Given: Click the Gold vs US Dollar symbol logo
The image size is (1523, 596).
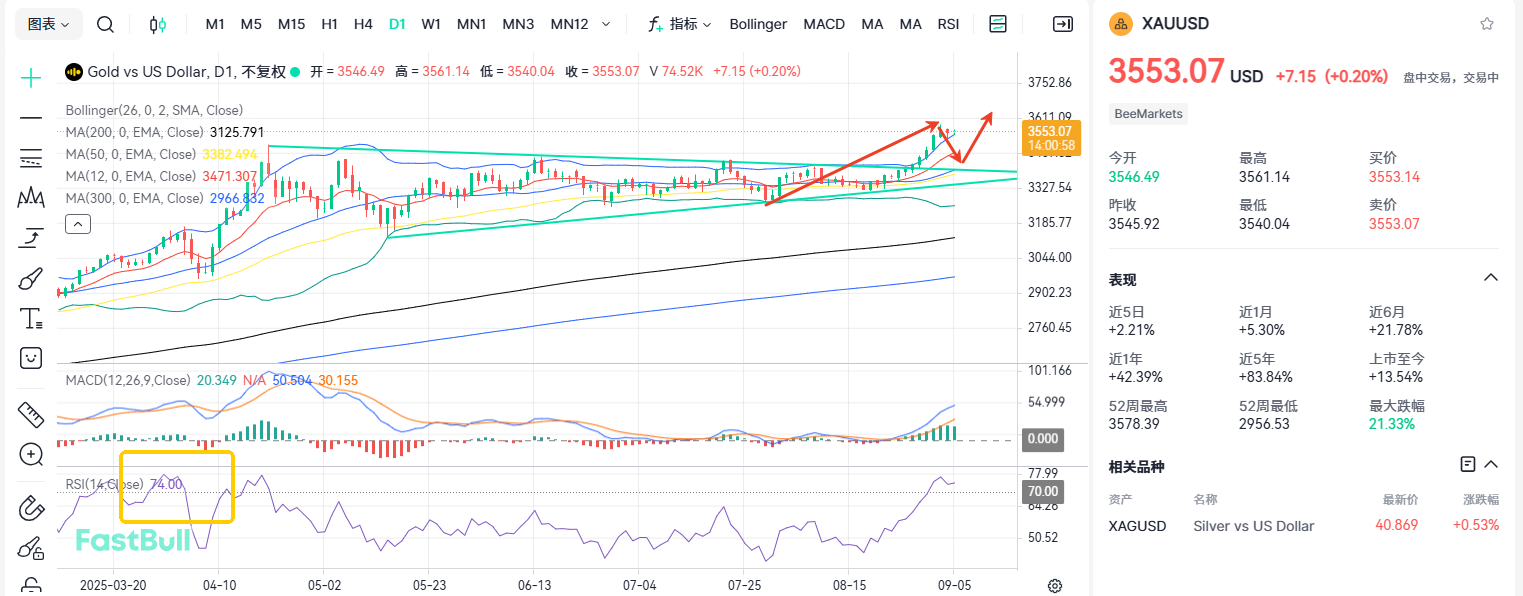Looking at the screenshot, I should 73,72.
